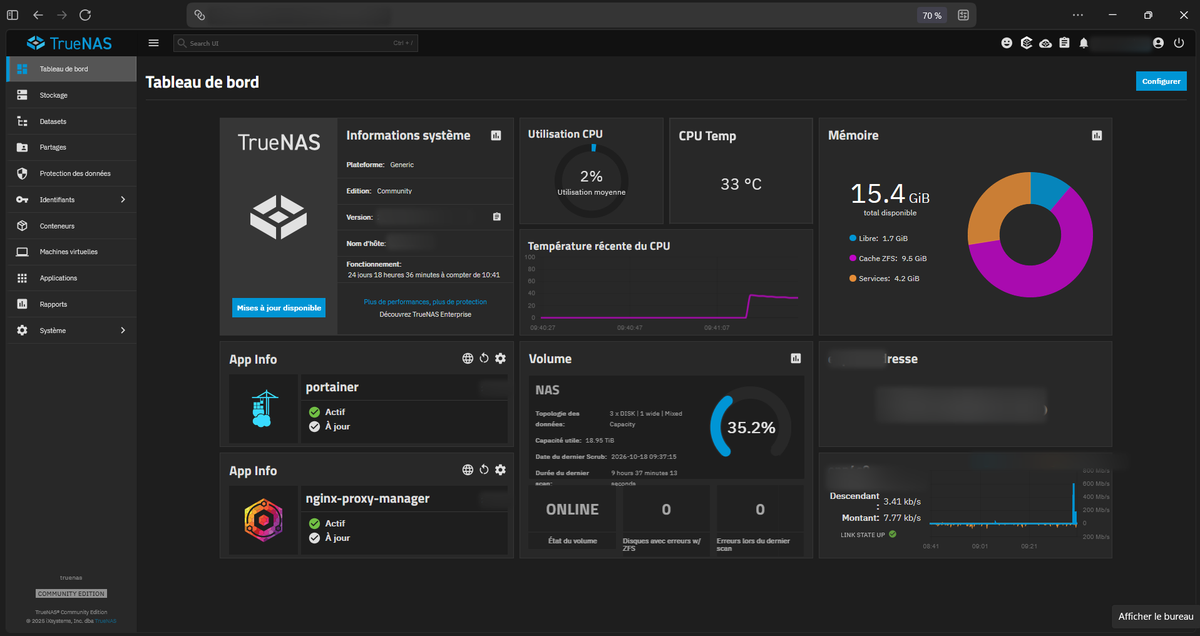Toggle the sidebar hamburger menu
Image resolution: width=1200 pixels, height=636 pixels.
(x=153, y=43)
